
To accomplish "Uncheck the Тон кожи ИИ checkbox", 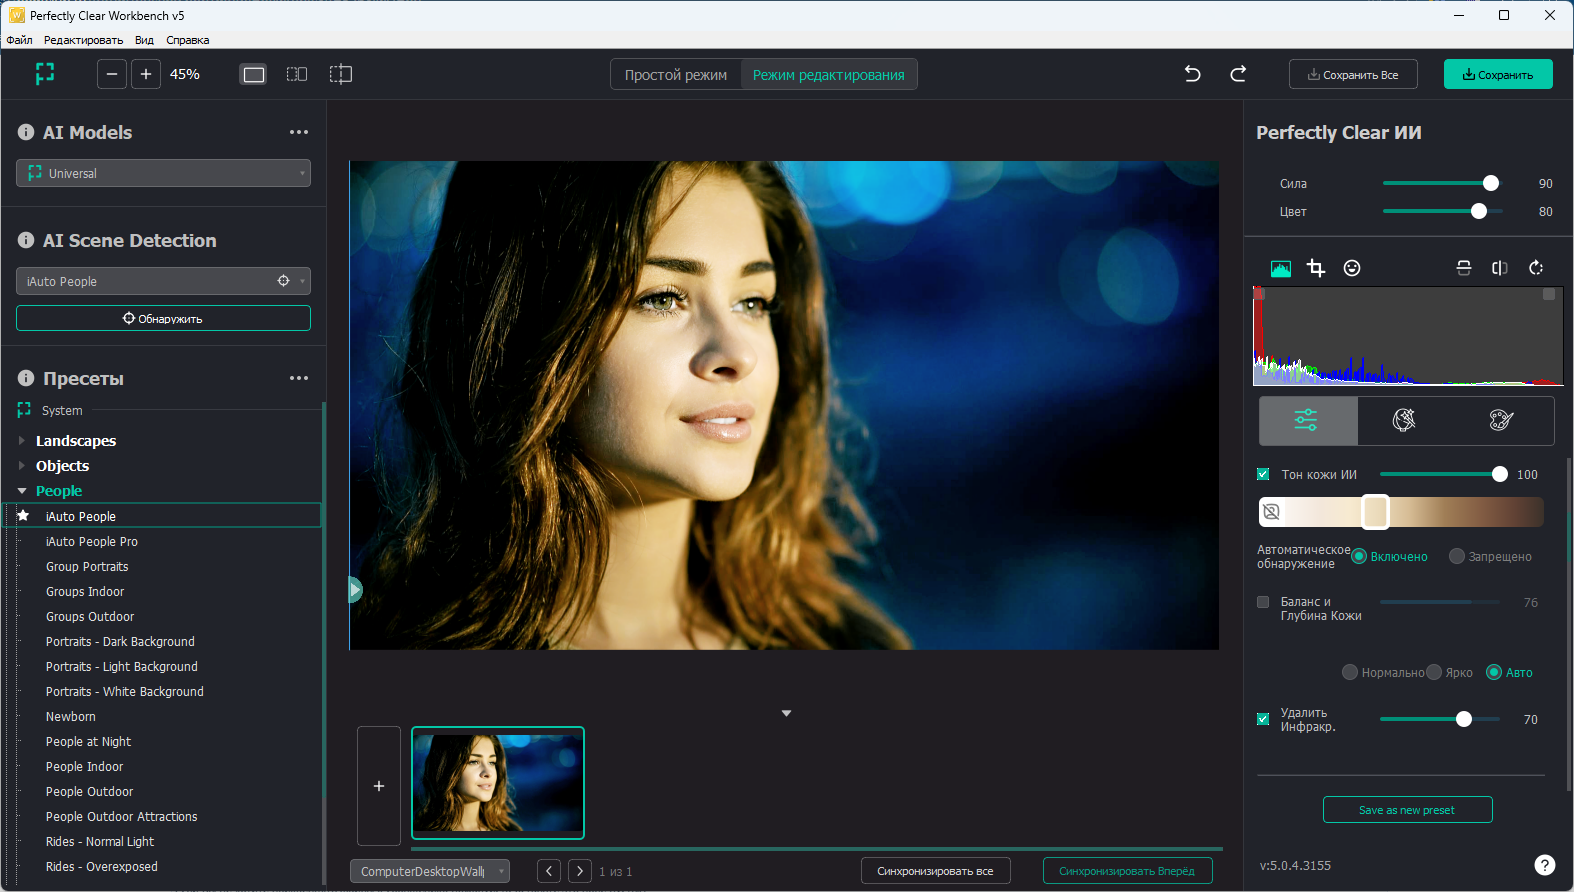I will click(x=1263, y=474).
